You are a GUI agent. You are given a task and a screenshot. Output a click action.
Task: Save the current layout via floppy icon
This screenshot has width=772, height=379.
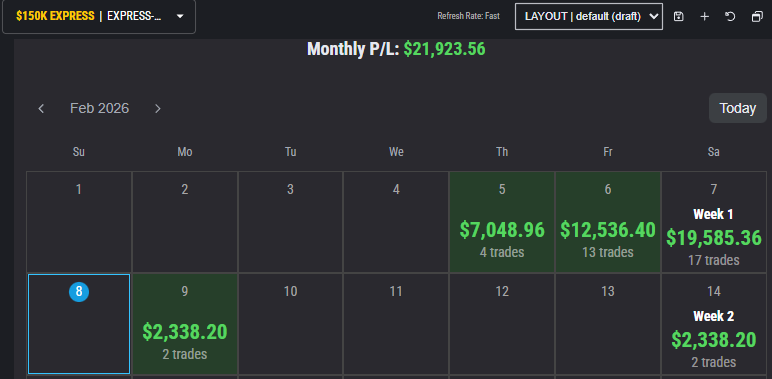click(x=678, y=17)
